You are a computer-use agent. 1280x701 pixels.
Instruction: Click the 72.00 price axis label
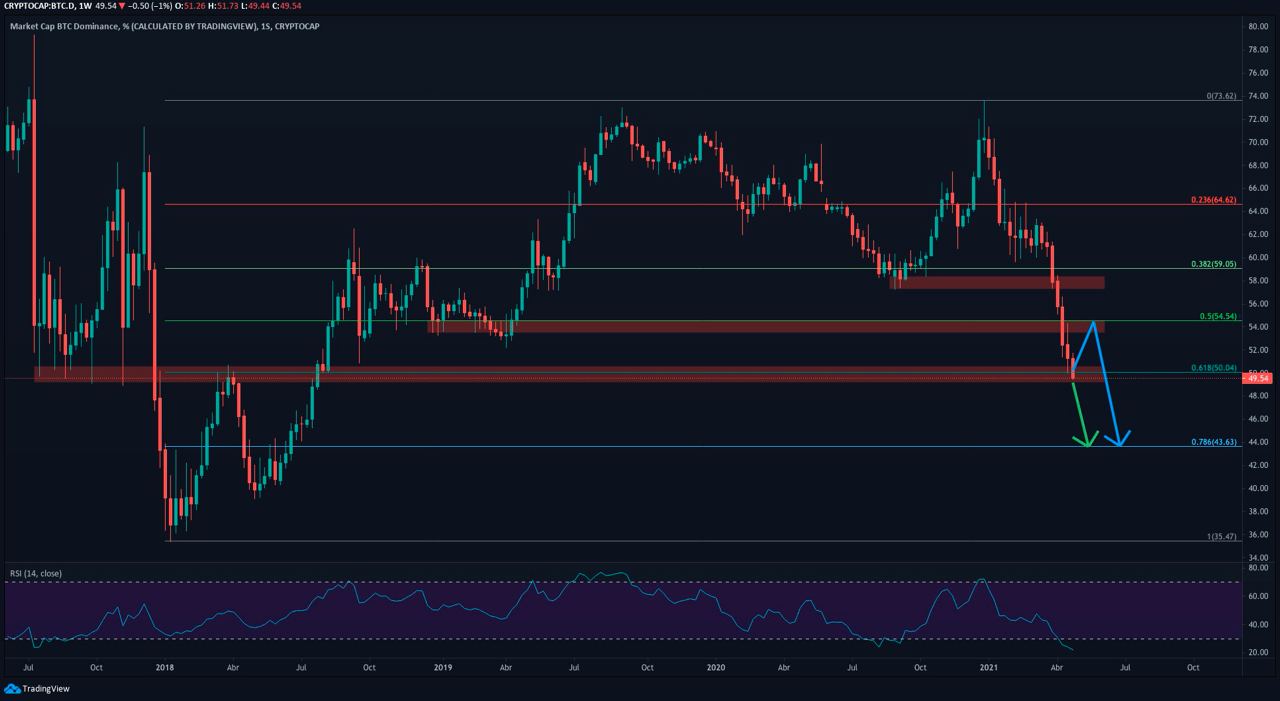click(1257, 119)
